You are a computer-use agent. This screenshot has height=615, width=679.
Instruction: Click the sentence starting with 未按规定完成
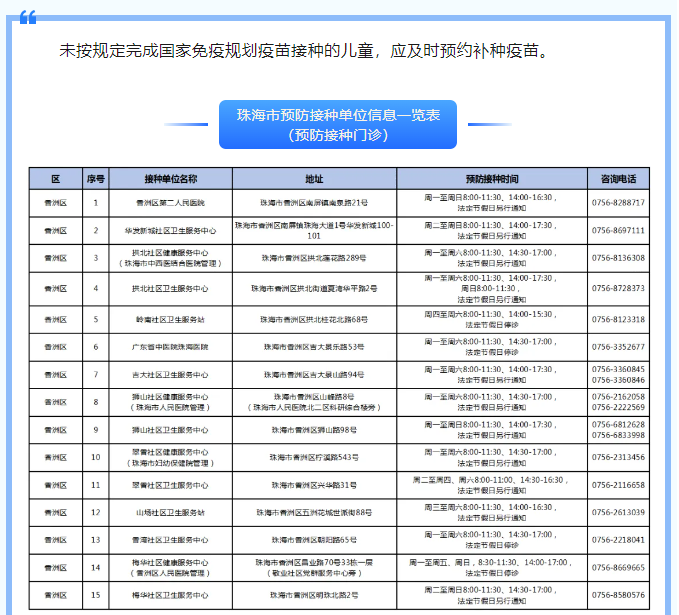pyautogui.click(x=305, y=51)
